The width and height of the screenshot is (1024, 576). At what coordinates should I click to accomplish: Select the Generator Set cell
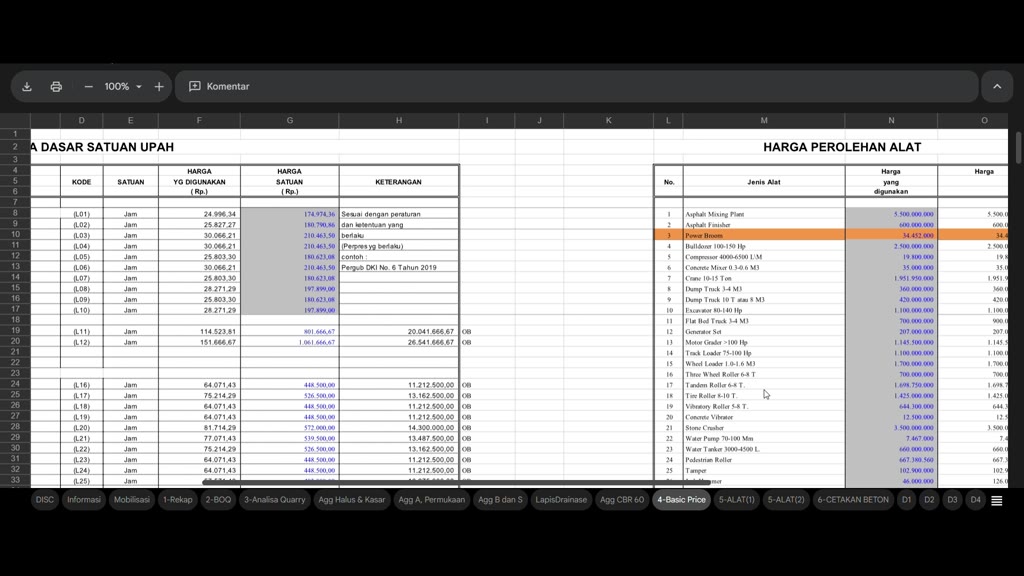tap(764, 332)
